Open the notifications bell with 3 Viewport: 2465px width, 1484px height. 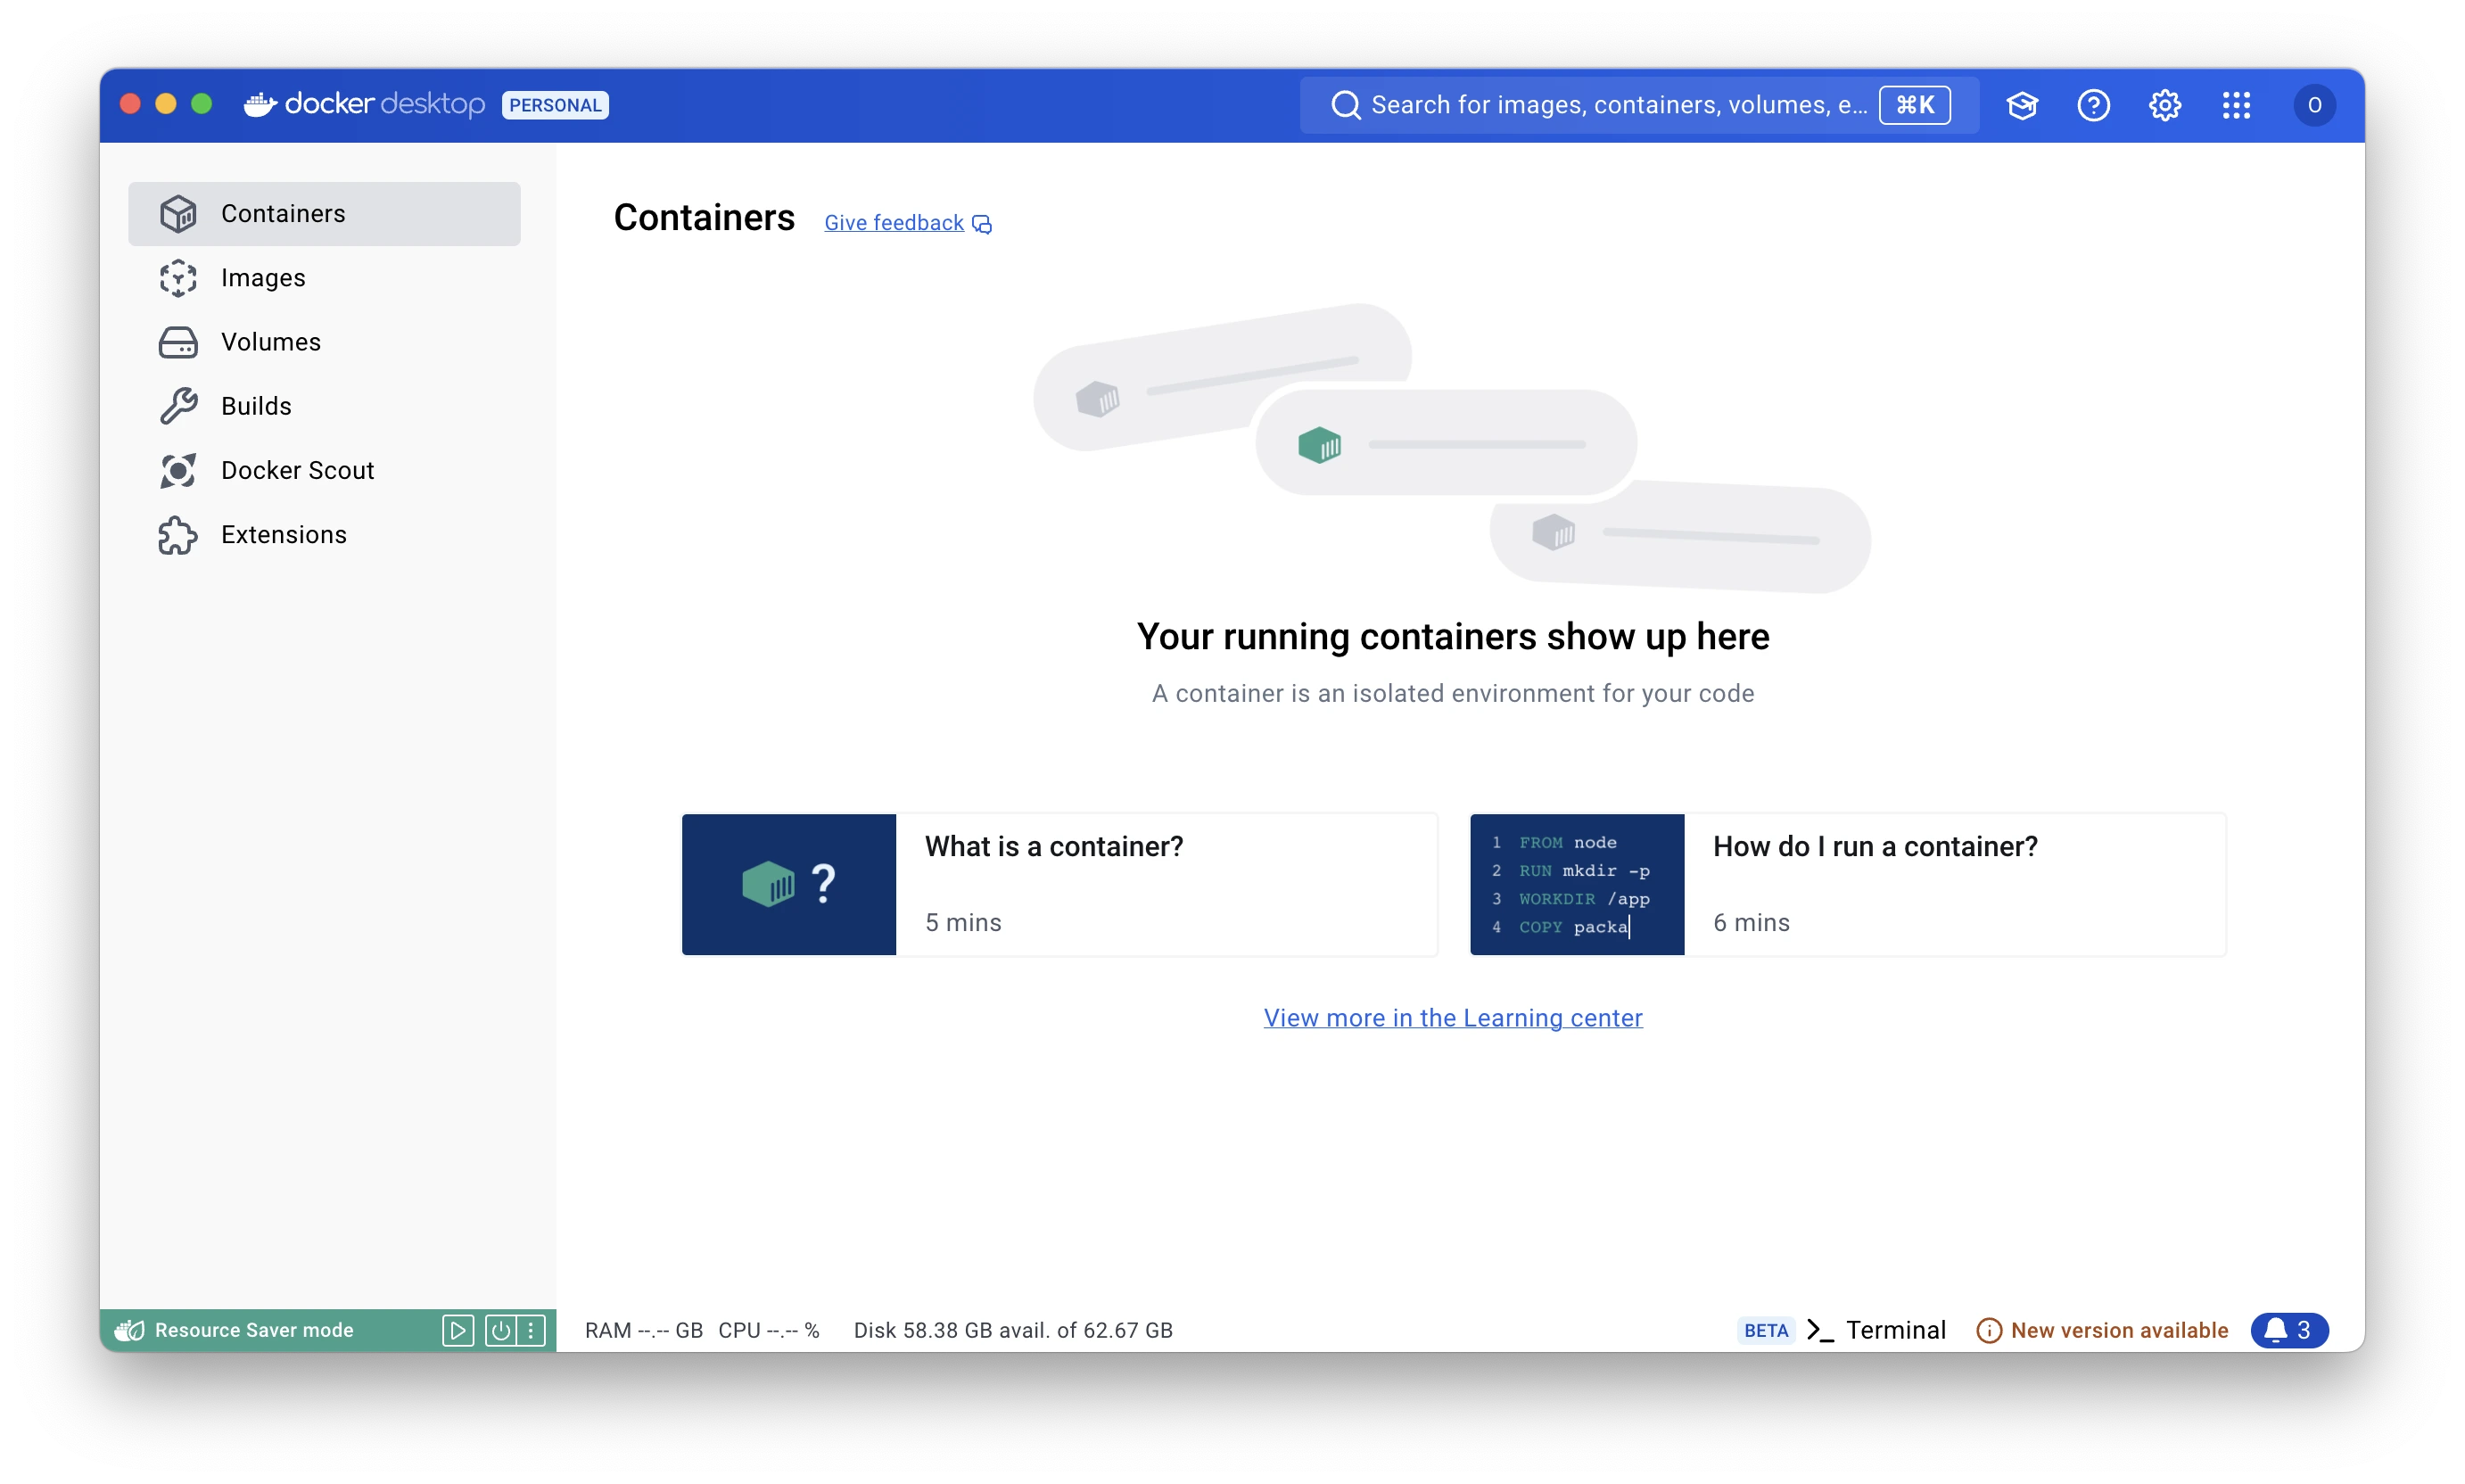click(x=2288, y=1330)
